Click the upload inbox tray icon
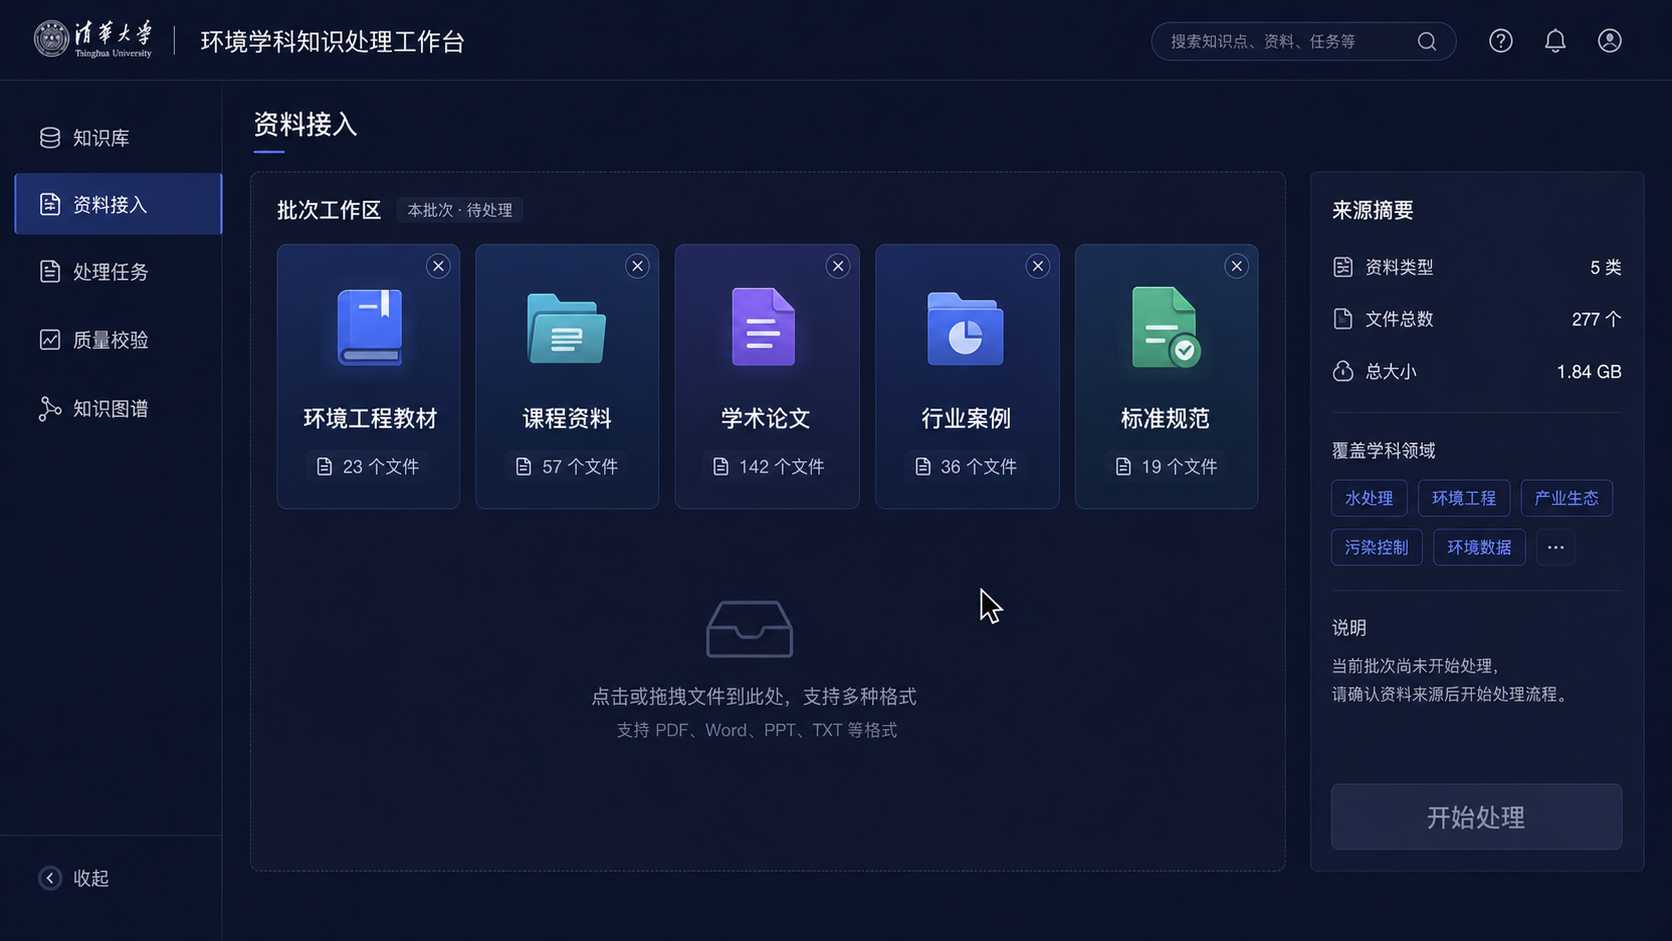The height and width of the screenshot is (941, 1672). point(750,629)
